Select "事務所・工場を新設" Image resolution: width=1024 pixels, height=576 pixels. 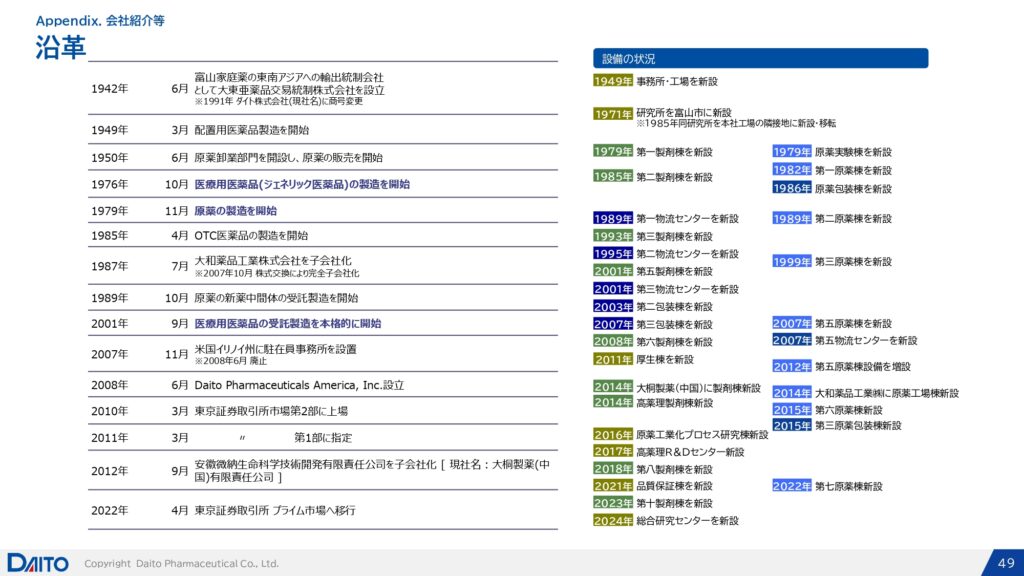(x=677, y=82)
